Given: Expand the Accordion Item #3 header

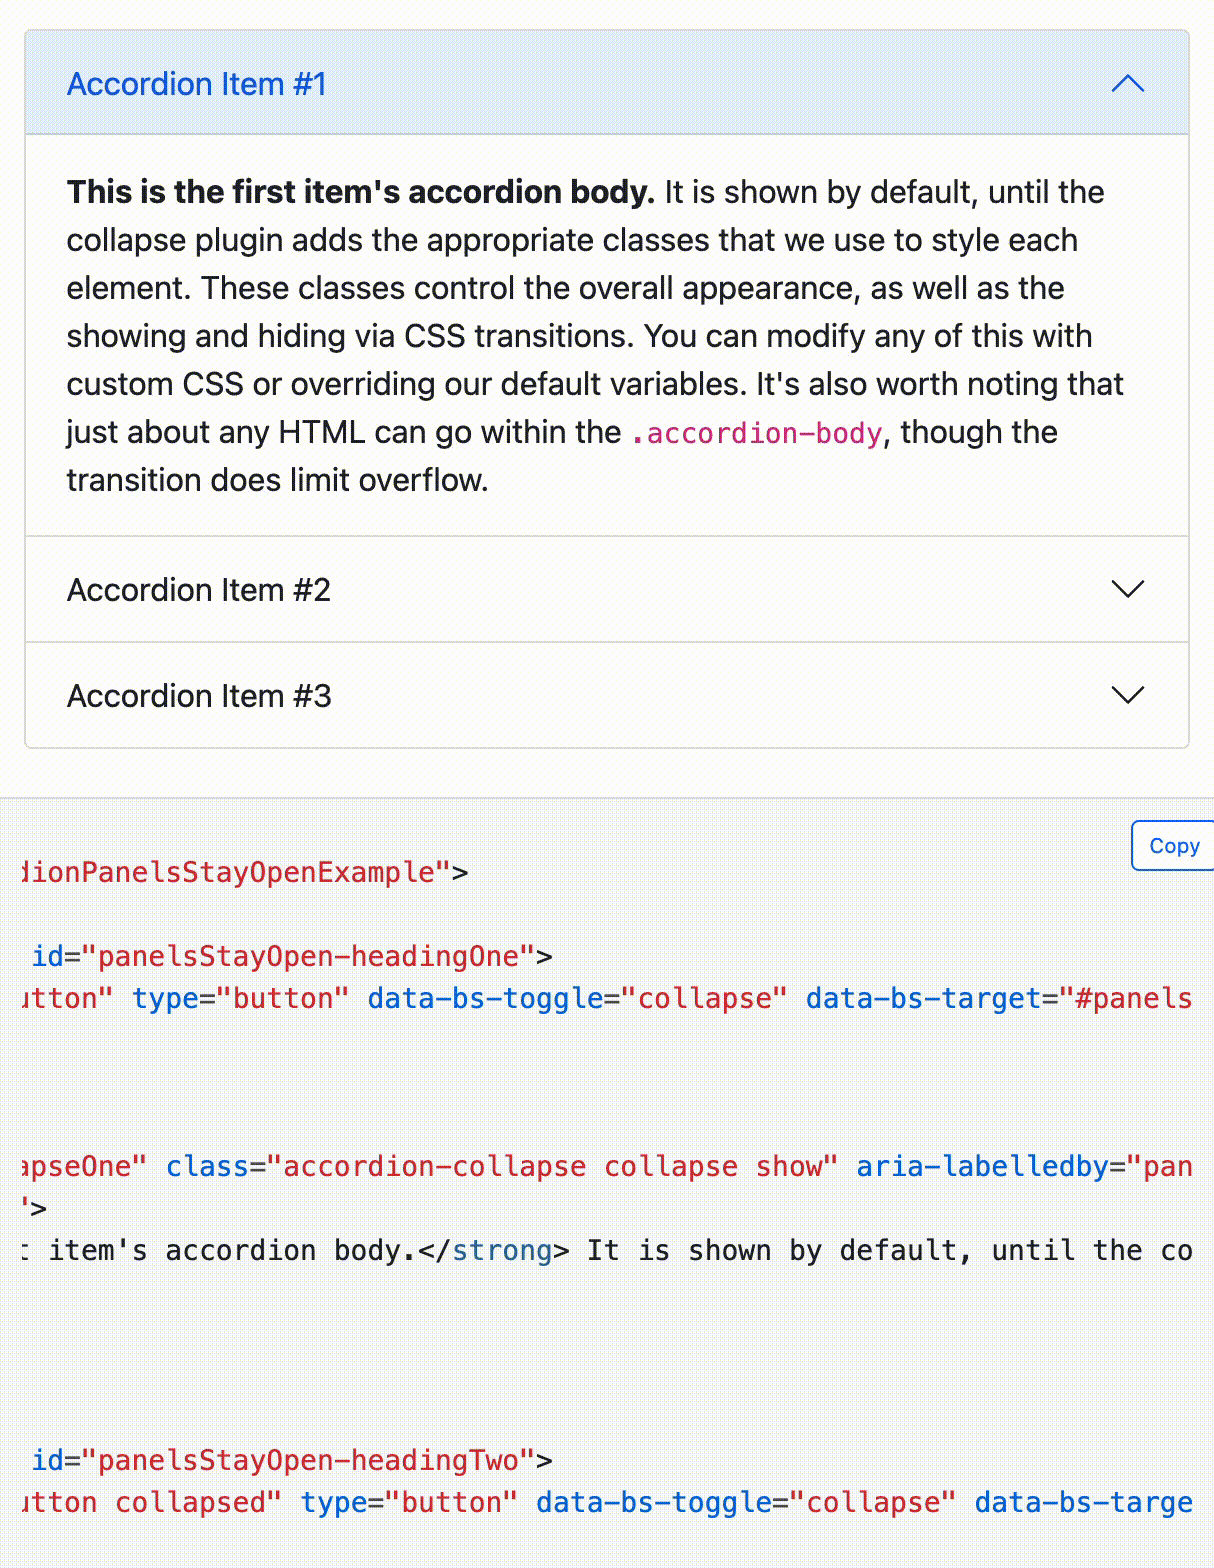Looking at the screenshot, I should 607,695.
